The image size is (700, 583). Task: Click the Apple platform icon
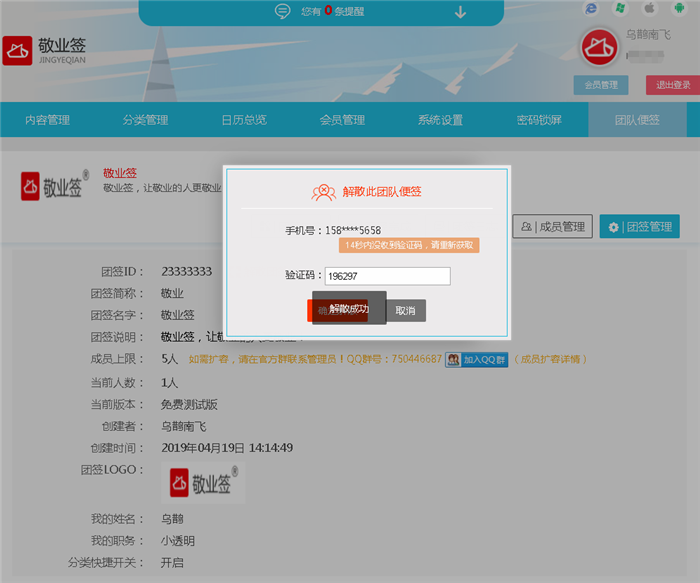(x=650, y=8)
